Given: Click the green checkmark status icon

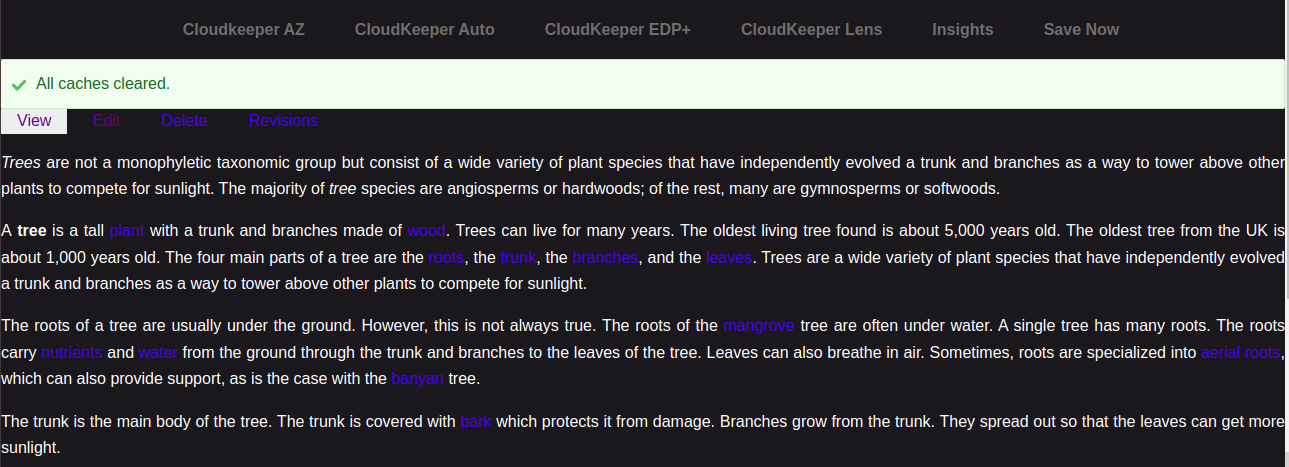Looking at the screenshot, I should coord(19,85).
